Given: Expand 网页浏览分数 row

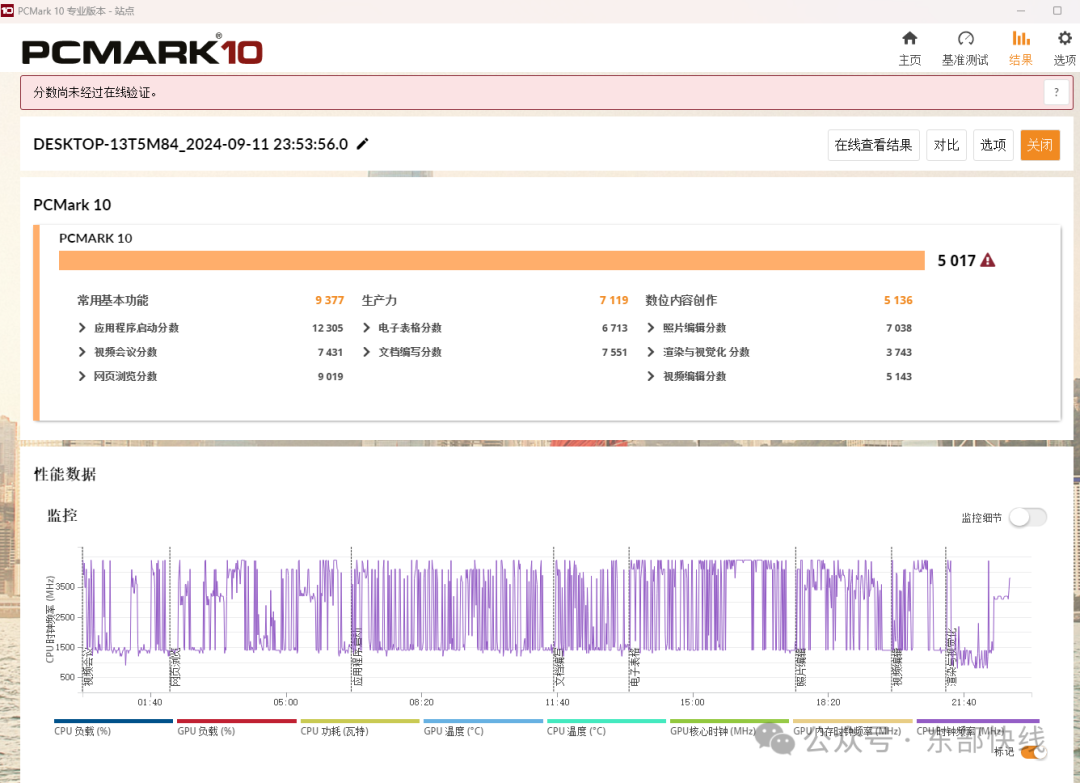Looking at the screenshot, I should [82, 376].
